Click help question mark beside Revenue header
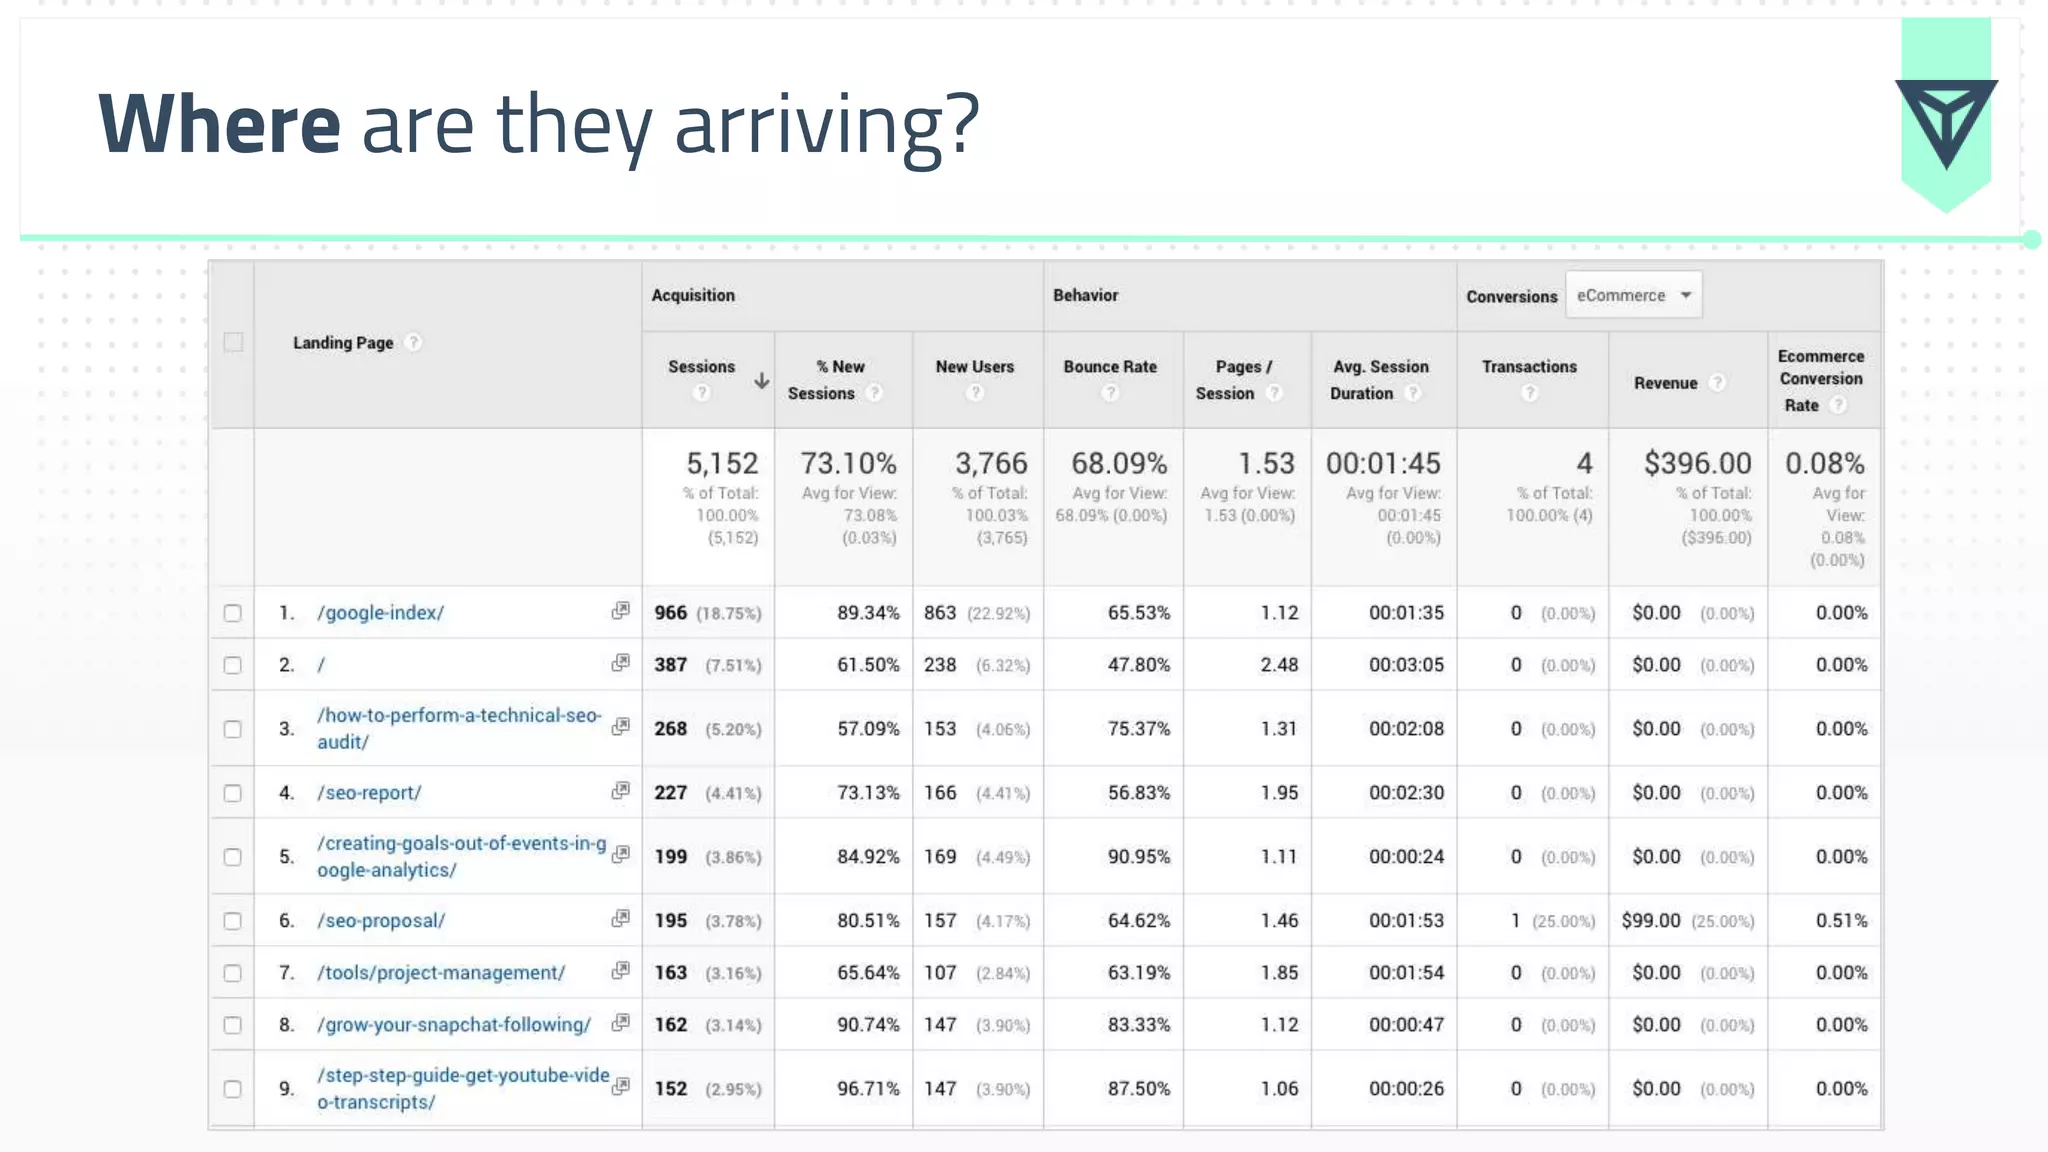Viewport: 2048px width, 1152px height. coord(1717,383)
